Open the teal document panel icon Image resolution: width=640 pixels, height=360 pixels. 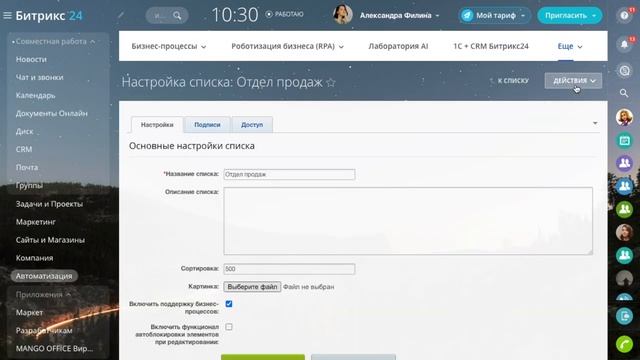(x=624, y=316)
